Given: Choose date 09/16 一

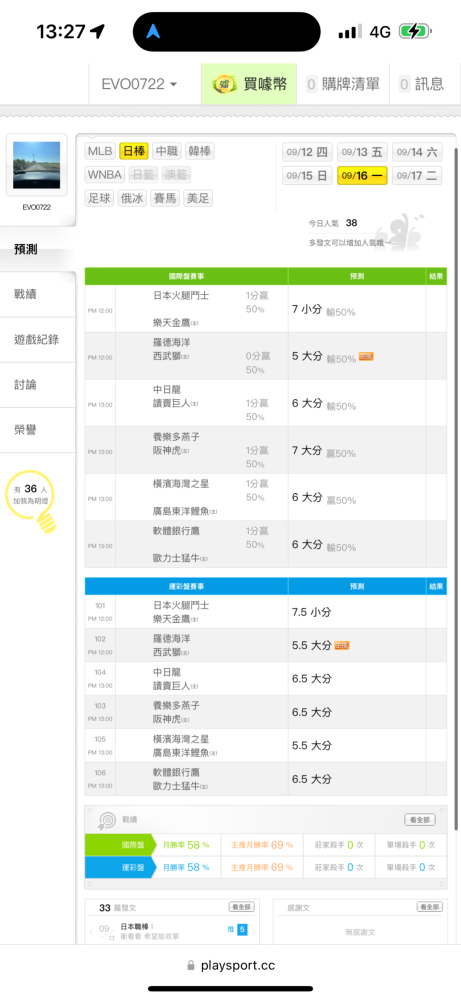Looking at the screenshot, I should click(362, 175).
